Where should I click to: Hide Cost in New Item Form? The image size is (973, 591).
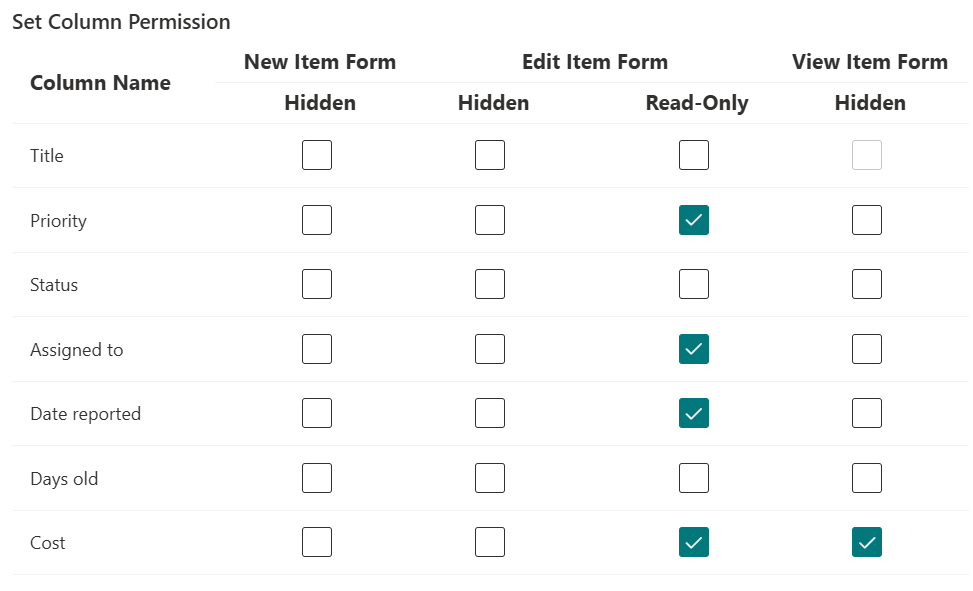pyautogui.click(x=316, y=542)
